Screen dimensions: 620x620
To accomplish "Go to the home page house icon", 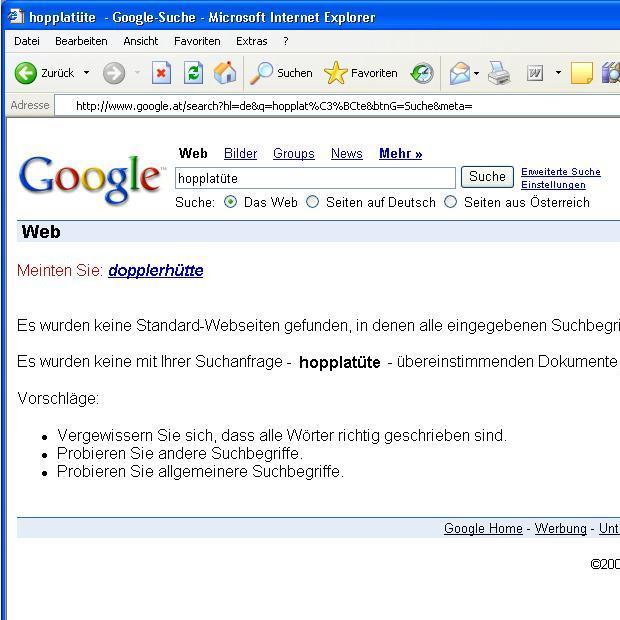I will [x=225, y=73].
